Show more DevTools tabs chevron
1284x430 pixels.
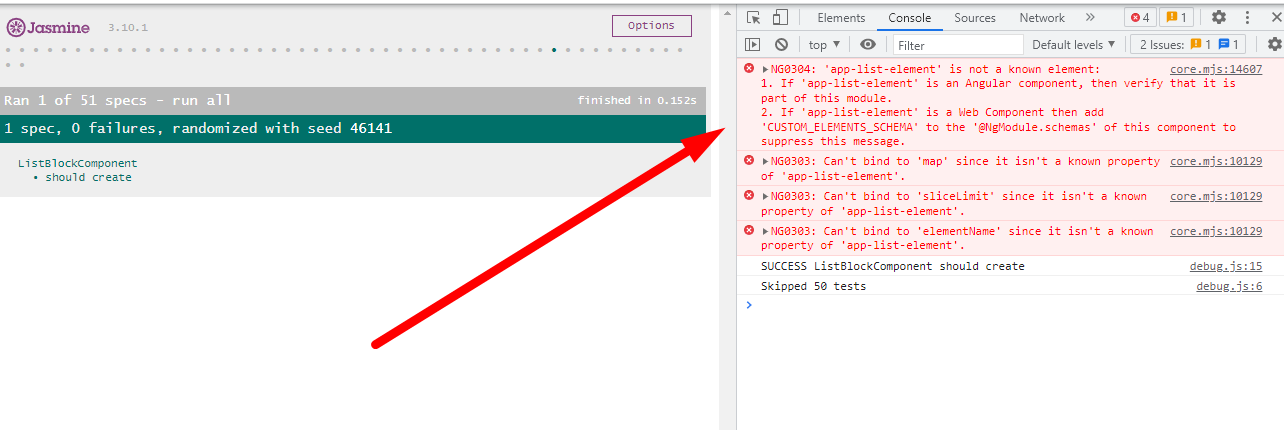coord(1090,17)
